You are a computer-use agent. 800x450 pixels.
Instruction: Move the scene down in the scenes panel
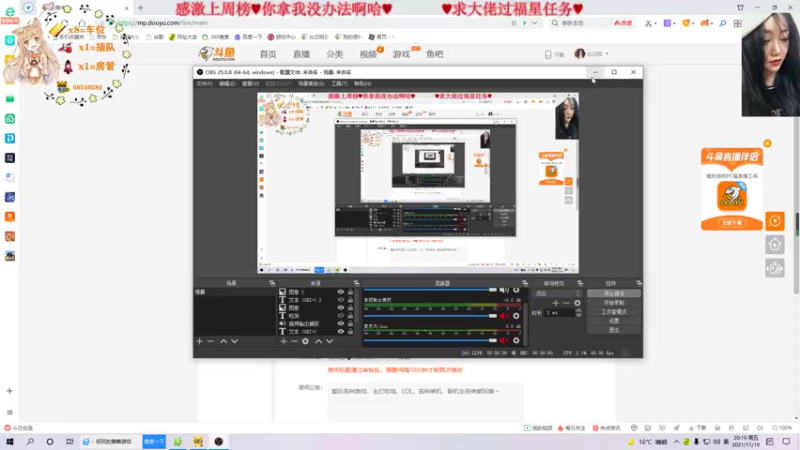pyautogui.click(x=235, y=341)
